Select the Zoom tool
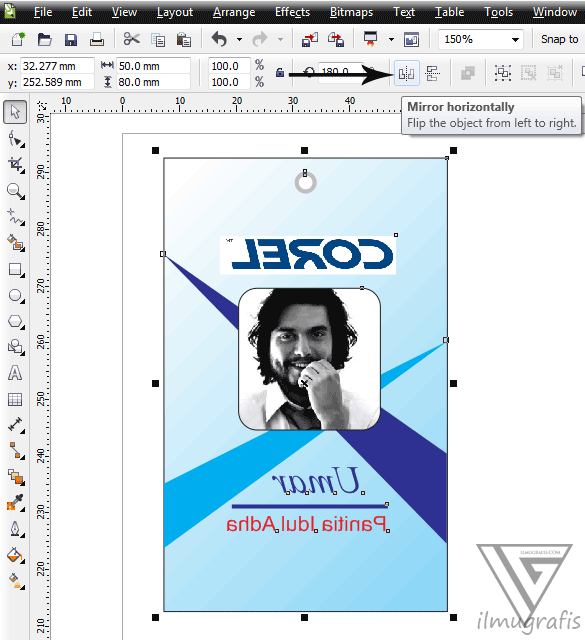 (x=16, y=191)
